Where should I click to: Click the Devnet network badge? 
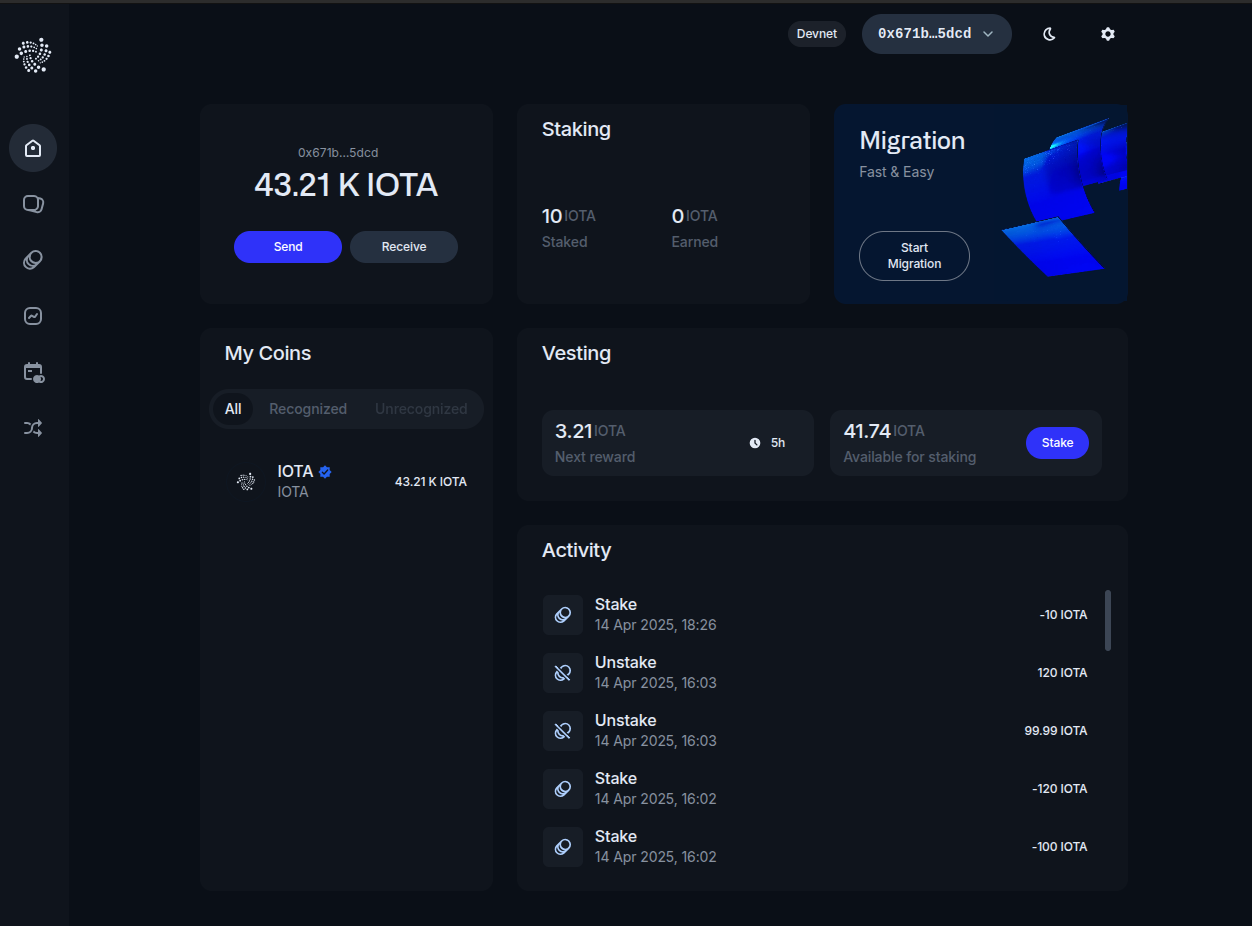click(x=816, y=33)
